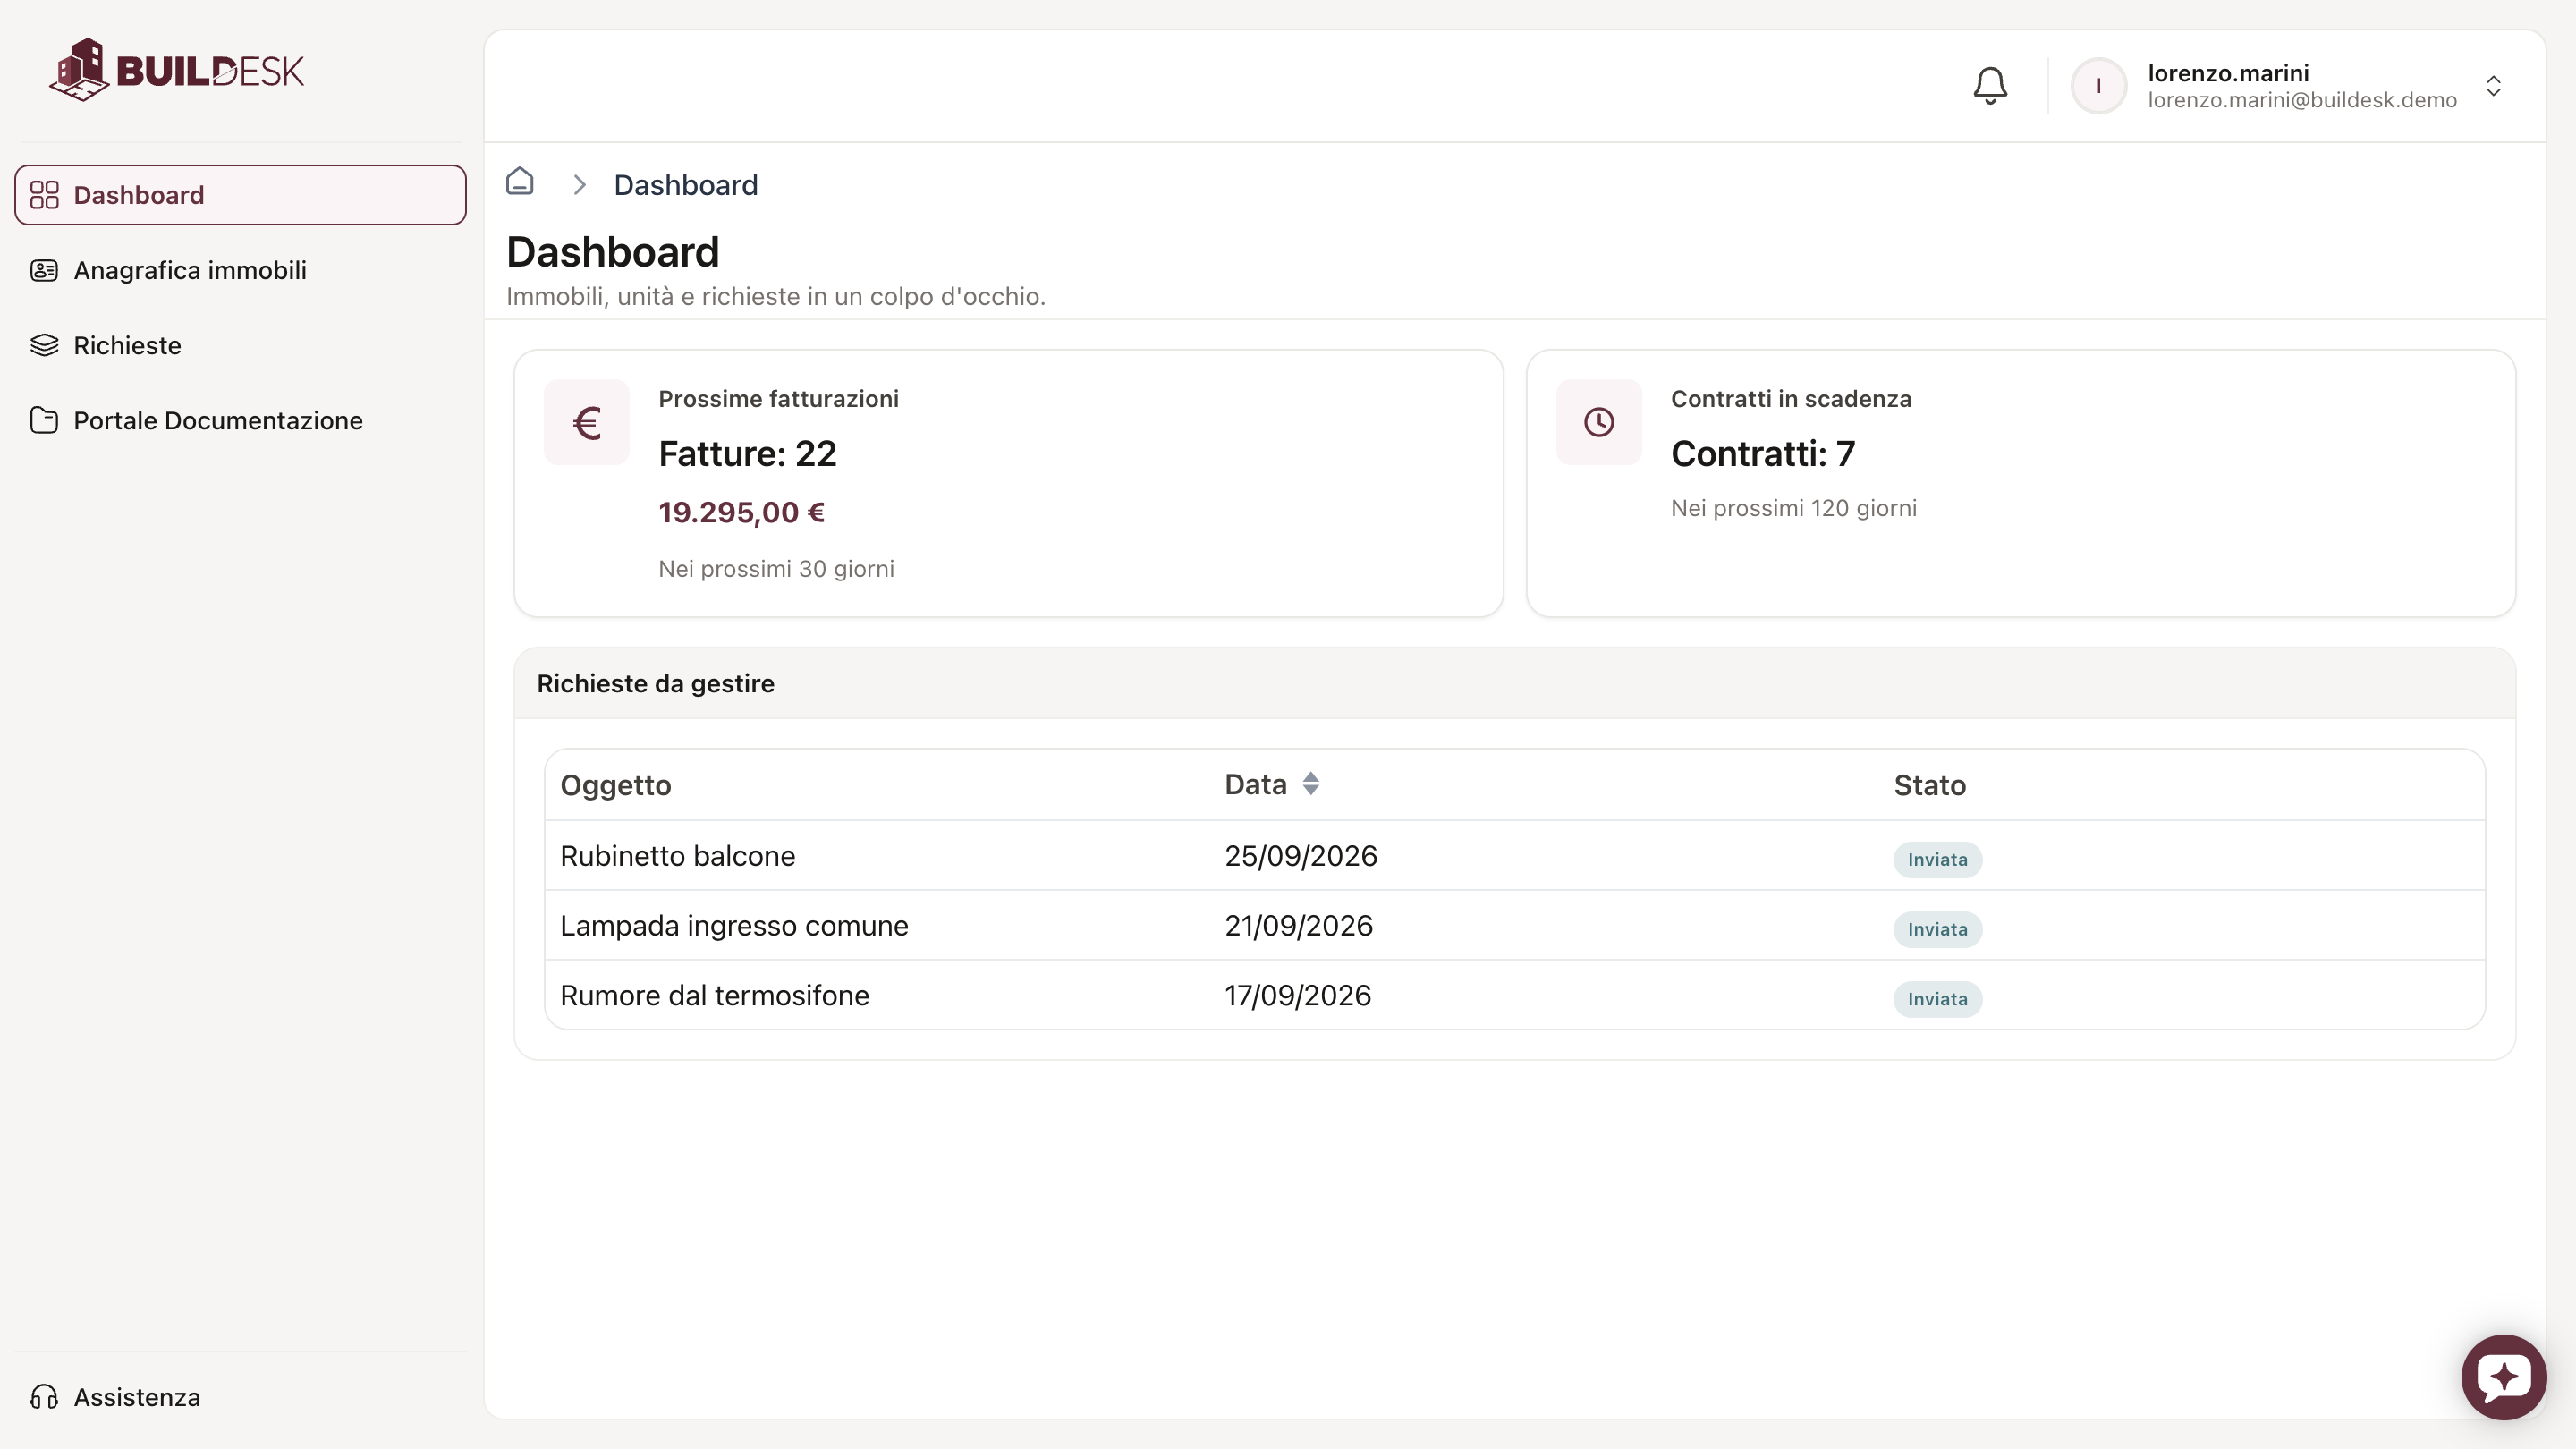Click the Anagrafica immobili card icon

(x=44, y=270)
